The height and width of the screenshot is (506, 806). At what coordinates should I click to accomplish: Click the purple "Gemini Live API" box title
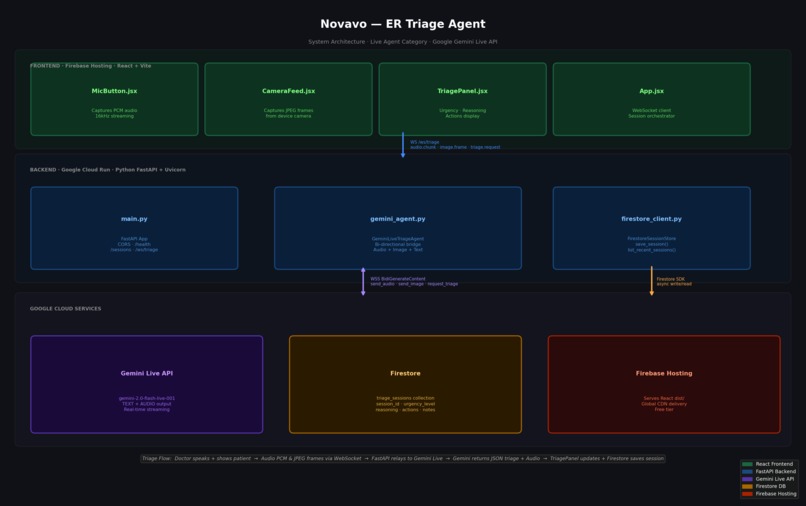point(146,374)
